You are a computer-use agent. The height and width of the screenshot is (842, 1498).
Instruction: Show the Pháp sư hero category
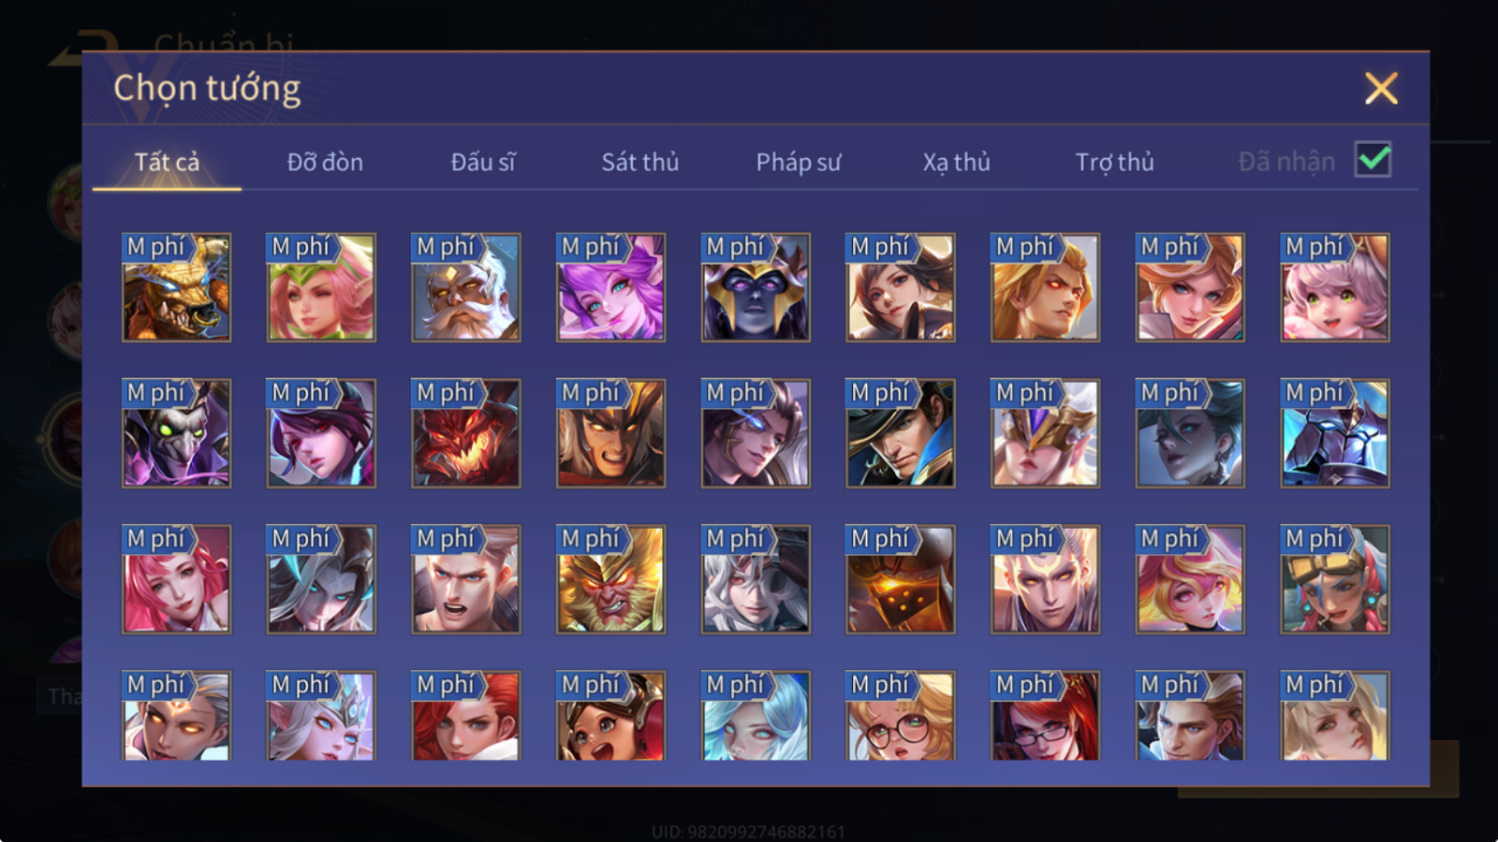click(x=798, y=162)
